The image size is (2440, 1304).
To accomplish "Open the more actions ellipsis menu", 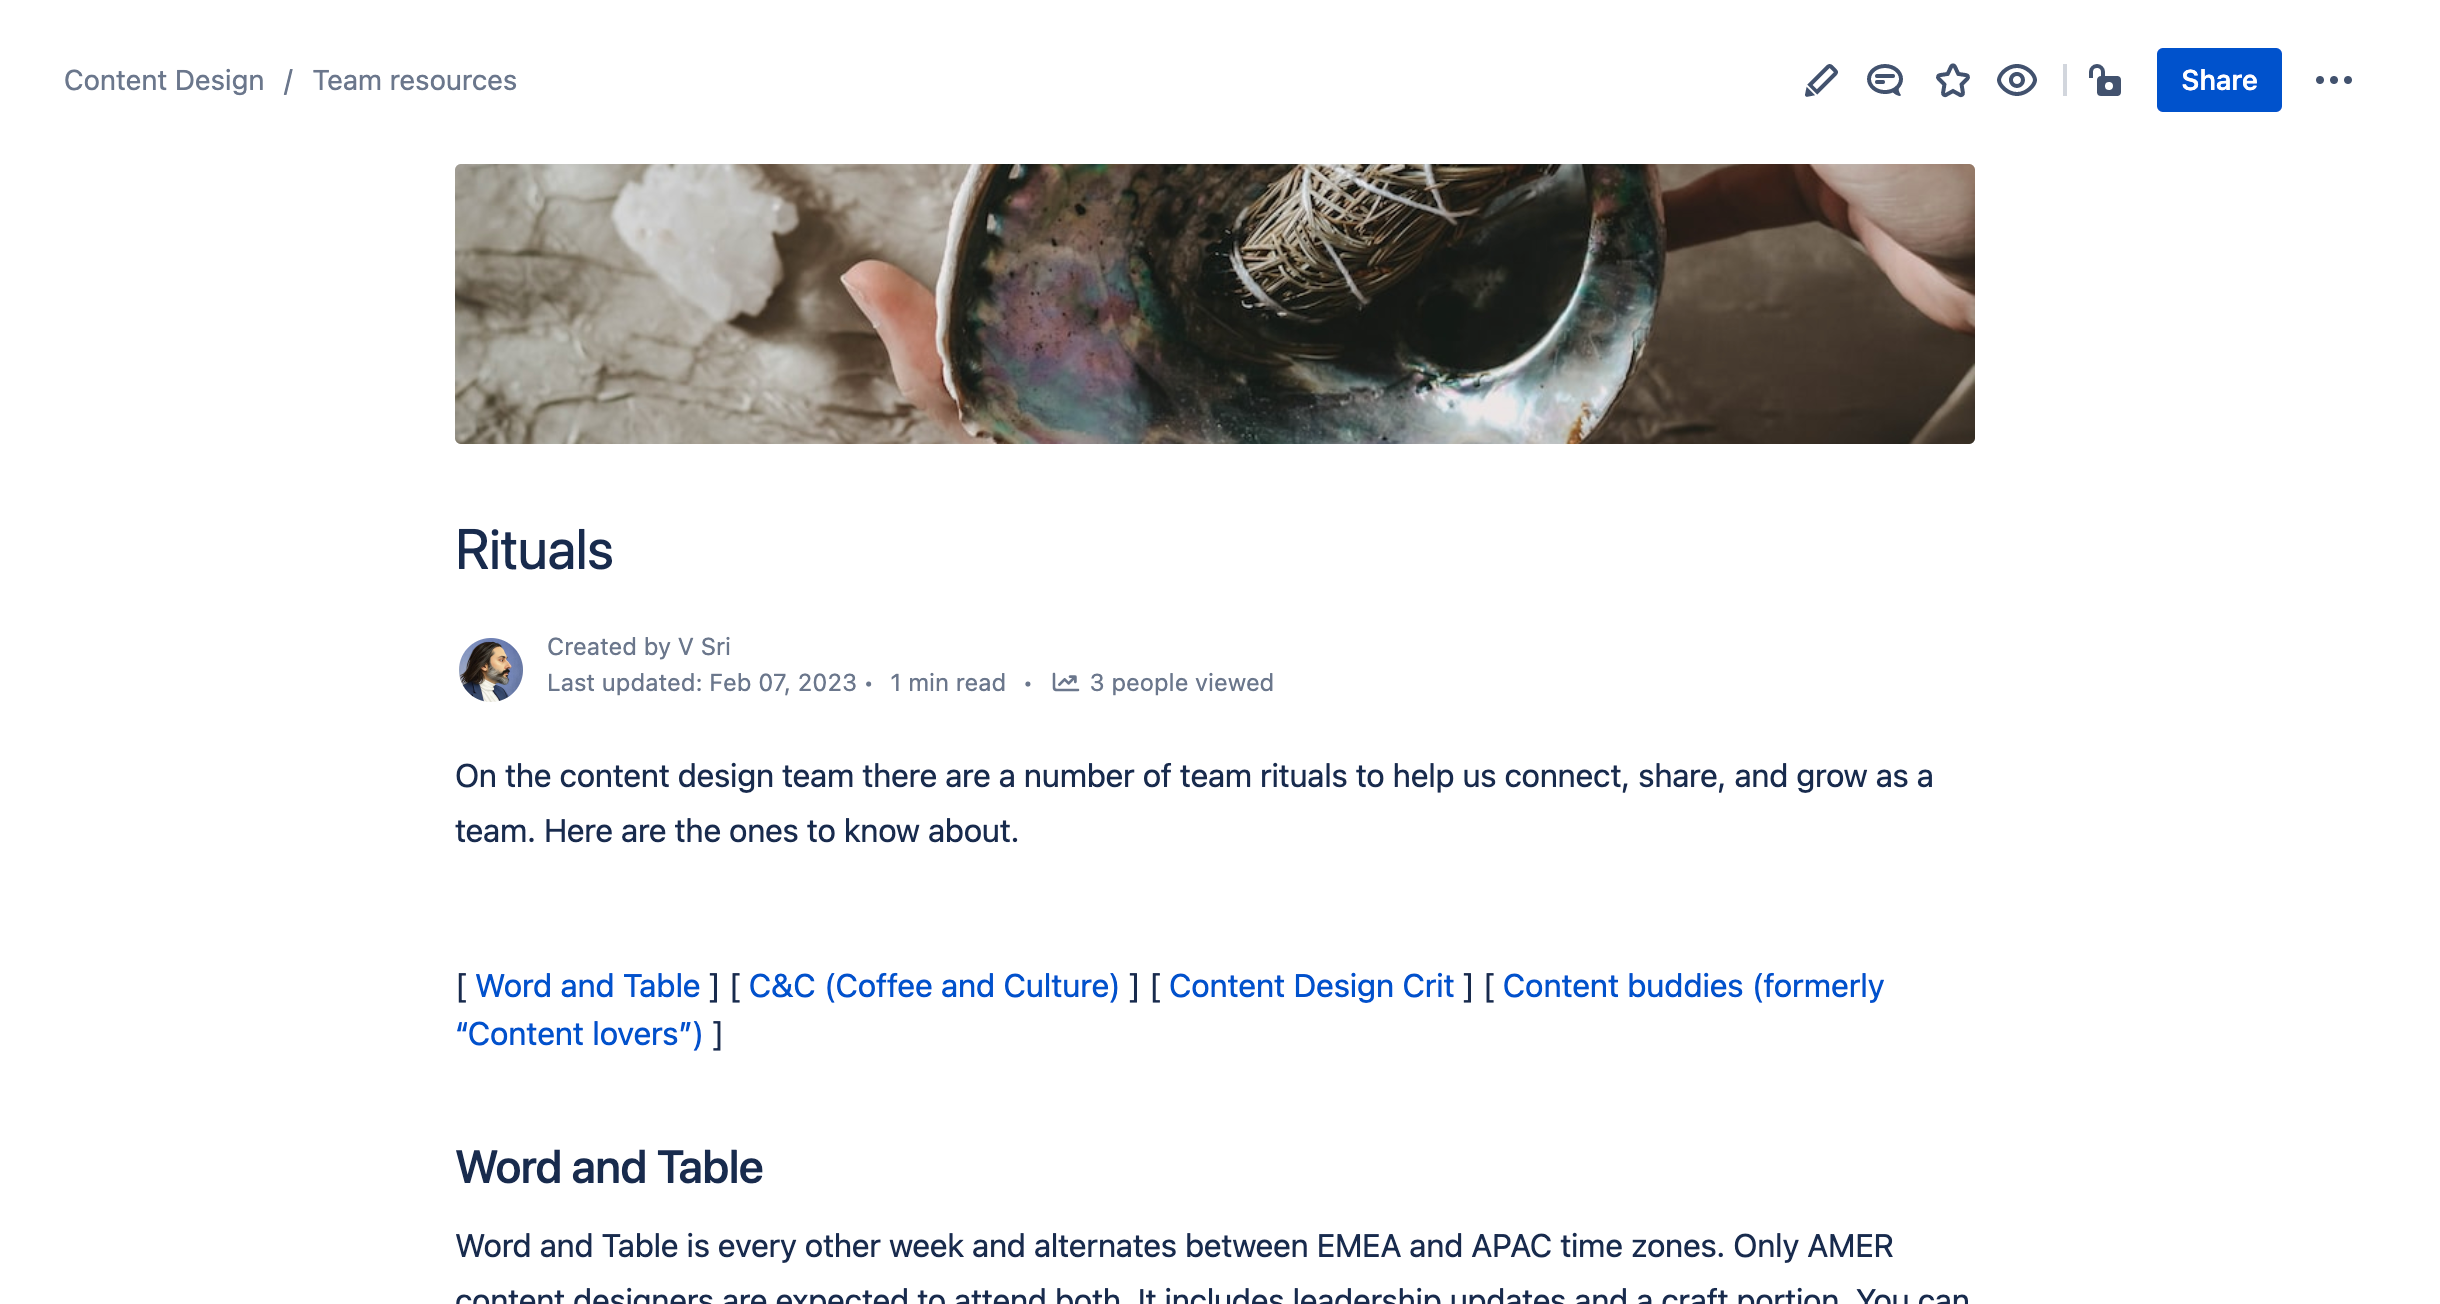I will click(x=2334, y=80).
